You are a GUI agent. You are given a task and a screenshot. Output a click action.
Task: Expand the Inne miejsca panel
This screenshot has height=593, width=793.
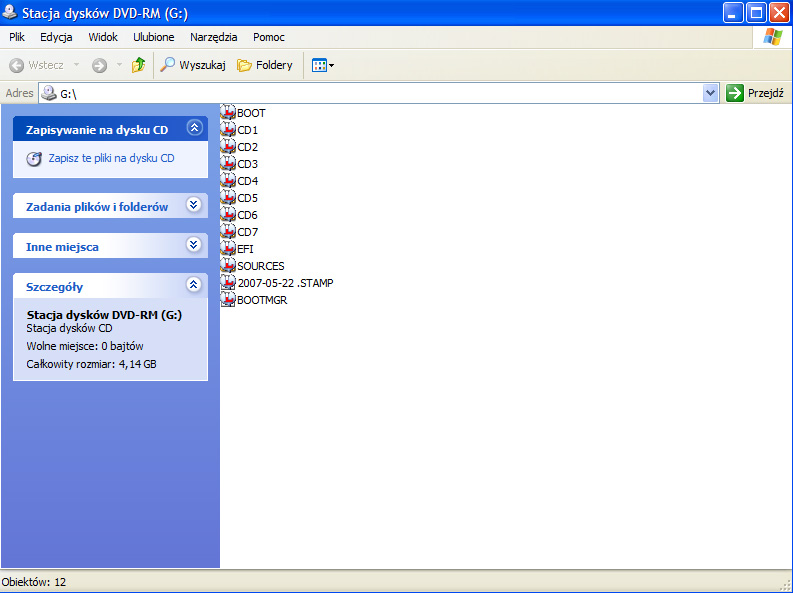point(193,245)
